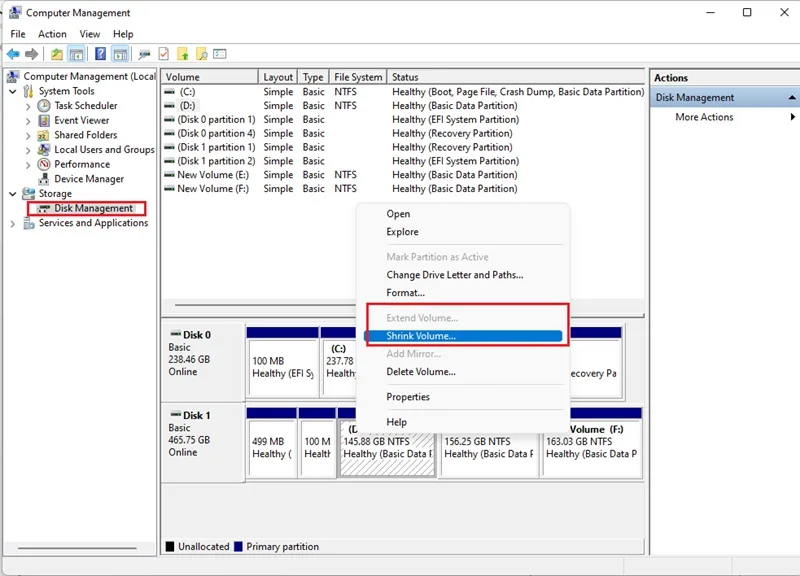Collapse Disk Management actions section arrow

click(x=792, y=97)
